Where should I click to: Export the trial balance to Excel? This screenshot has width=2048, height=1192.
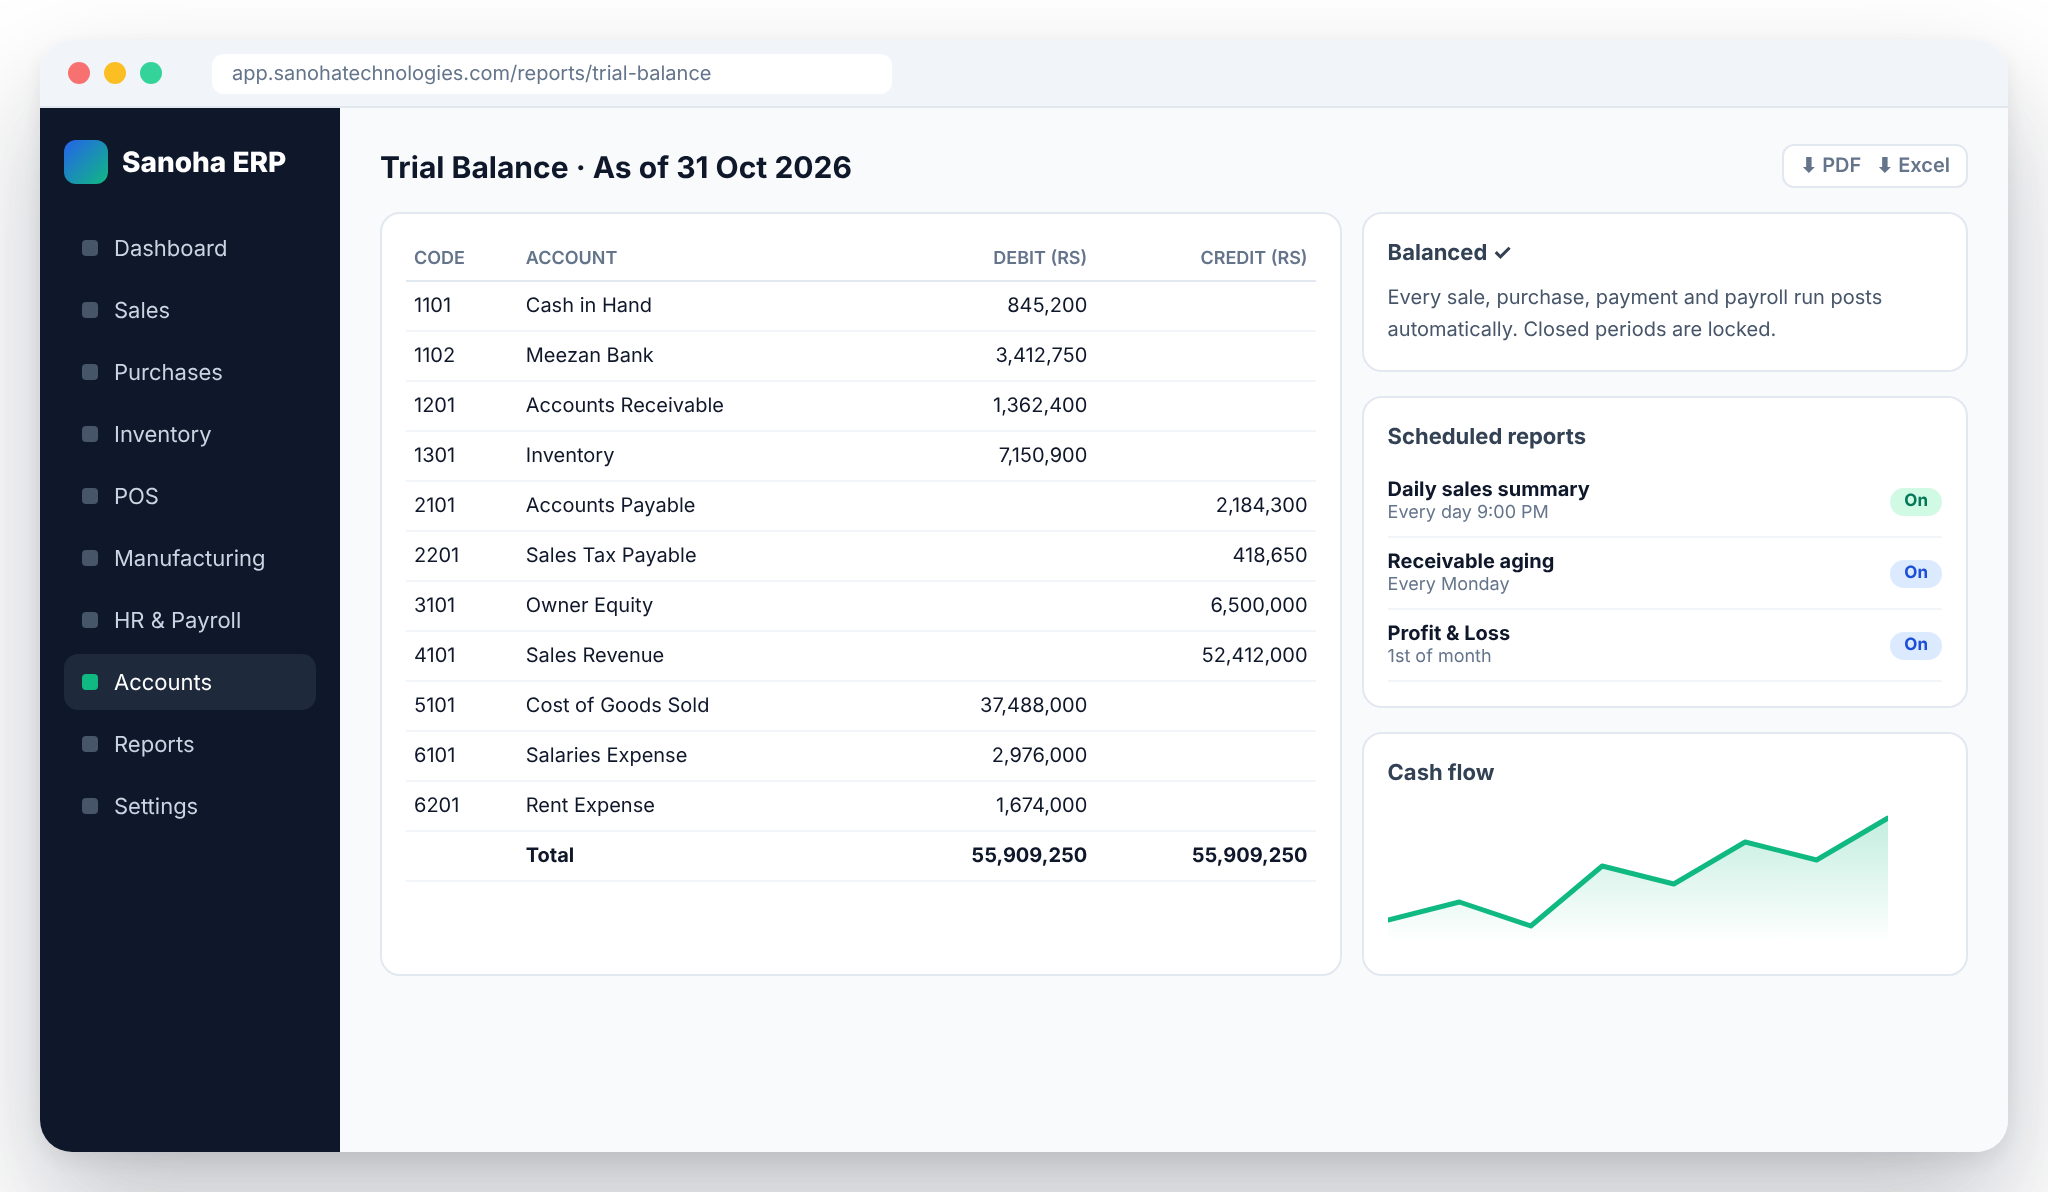tap(1913, 166)
